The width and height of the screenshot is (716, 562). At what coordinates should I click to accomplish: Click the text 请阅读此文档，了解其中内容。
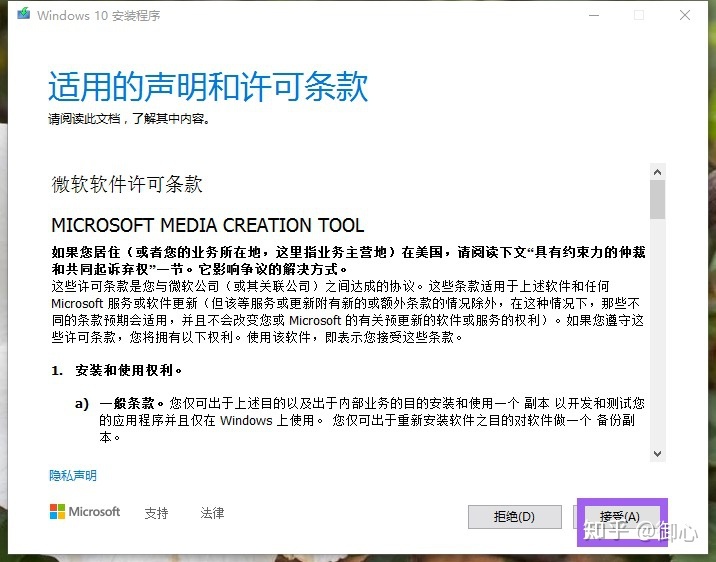pos(129,119)
